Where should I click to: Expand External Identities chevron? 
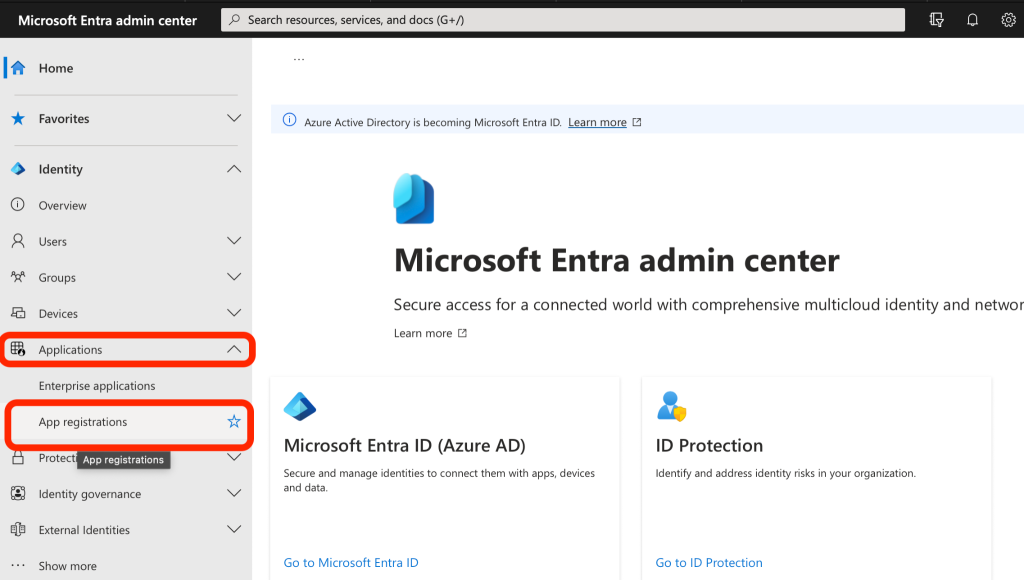pos(234,530)
